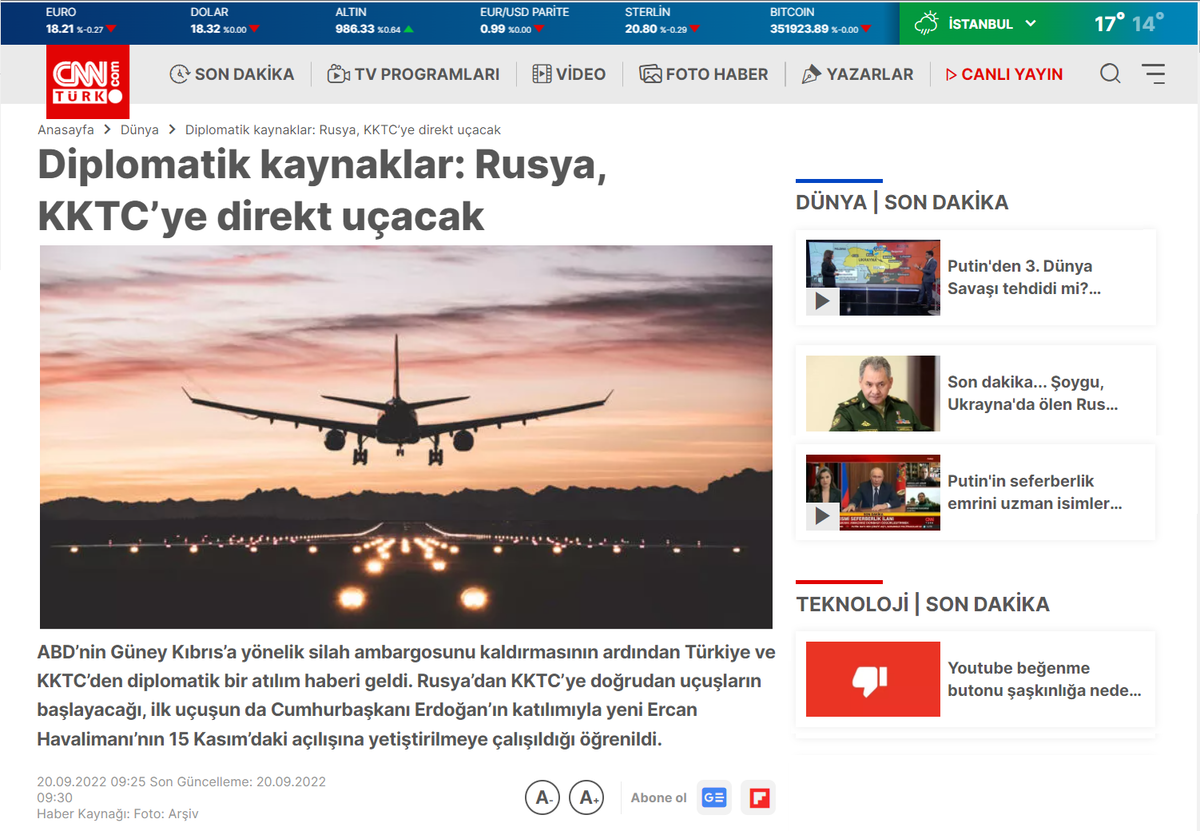Screen dimensions: 1200x831
Task: Decrease font size with A- button
Action: [x=542, y=797]
